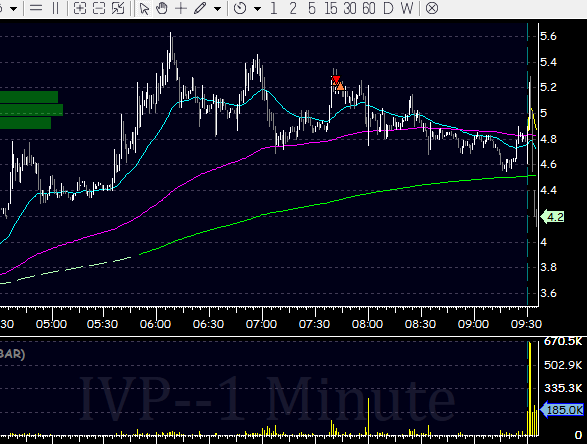
Task: Click the orange up-triangle trade marker
Action: pos(340,86)
